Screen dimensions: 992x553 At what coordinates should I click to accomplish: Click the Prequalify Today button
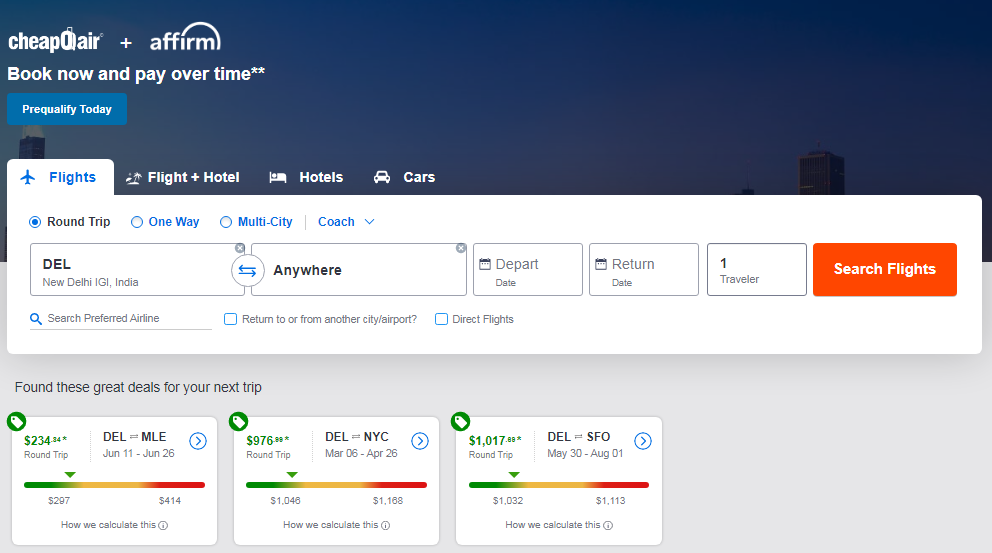(67, 109)
